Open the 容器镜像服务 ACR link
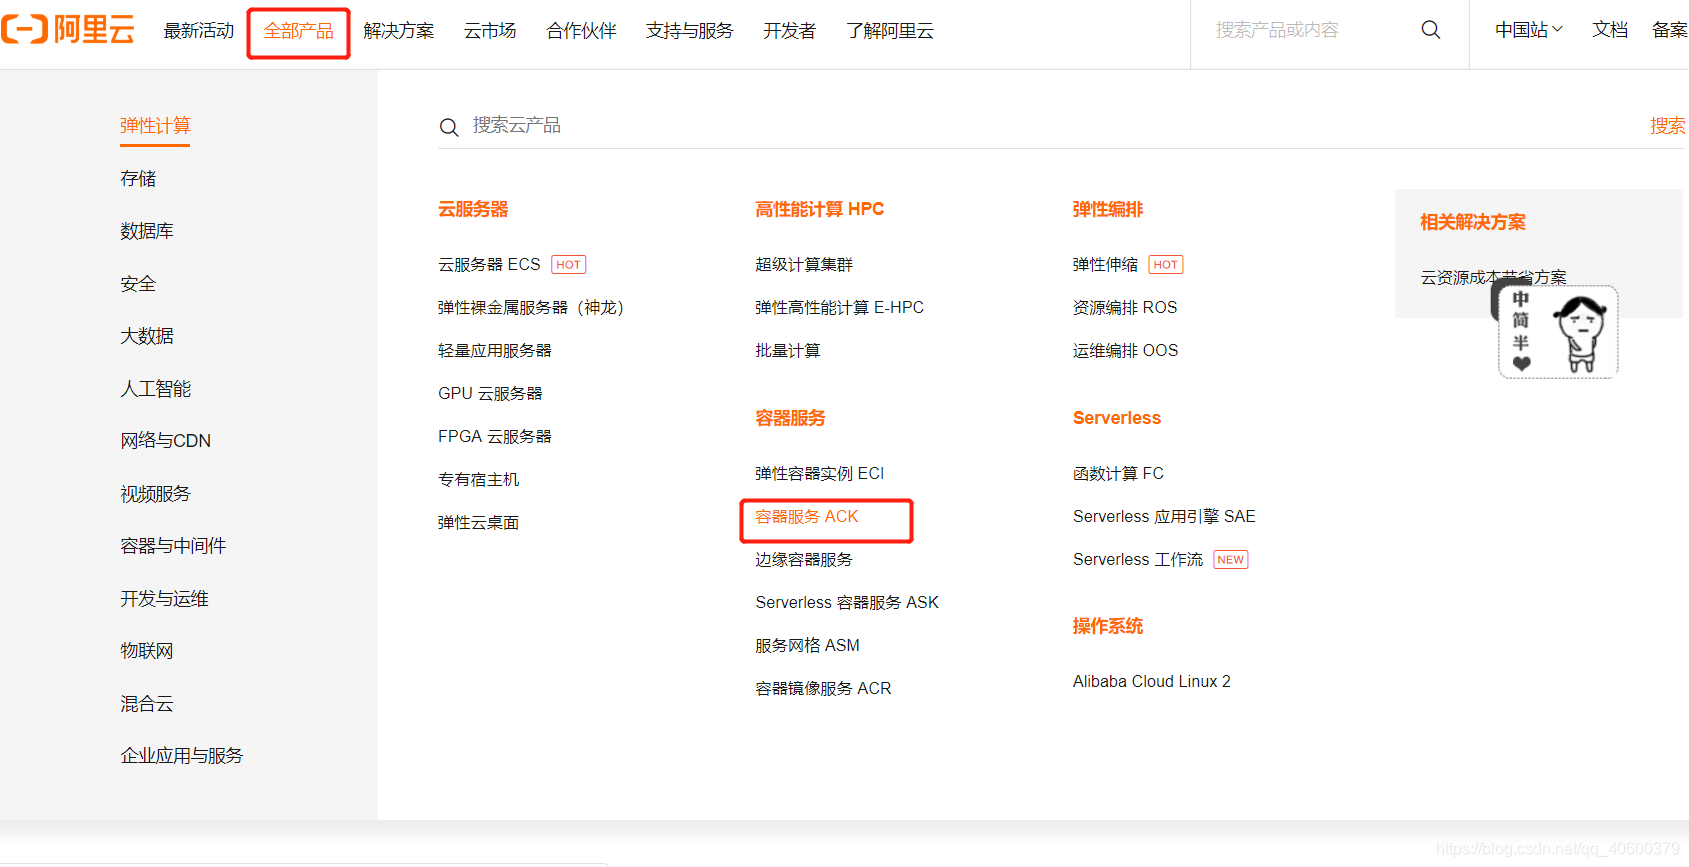The image size is (1689, 867). pos(823,688)
